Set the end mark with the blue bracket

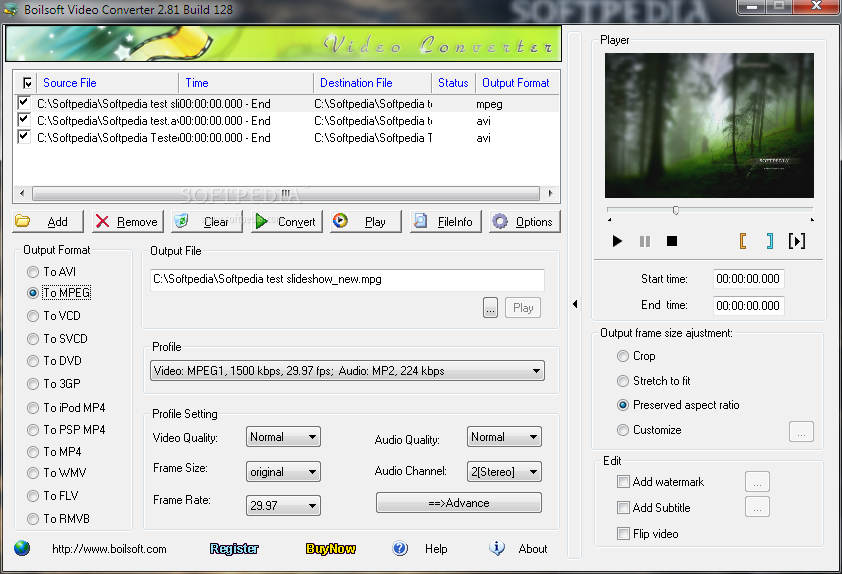click(x=770, y=241)
